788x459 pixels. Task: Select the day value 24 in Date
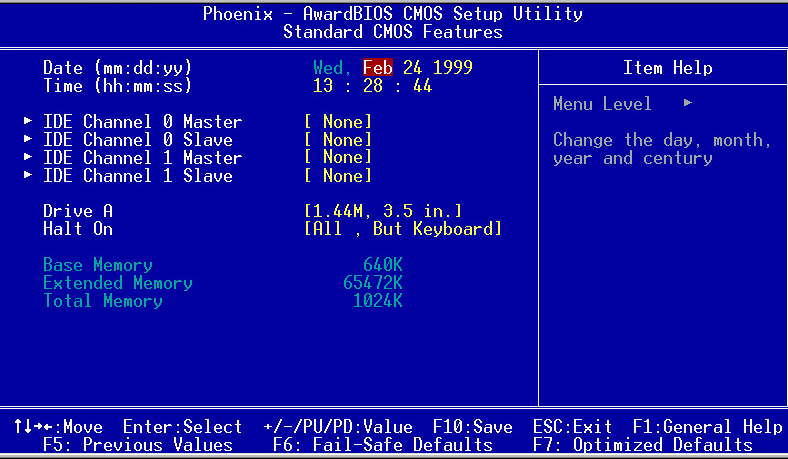point(413,68)
